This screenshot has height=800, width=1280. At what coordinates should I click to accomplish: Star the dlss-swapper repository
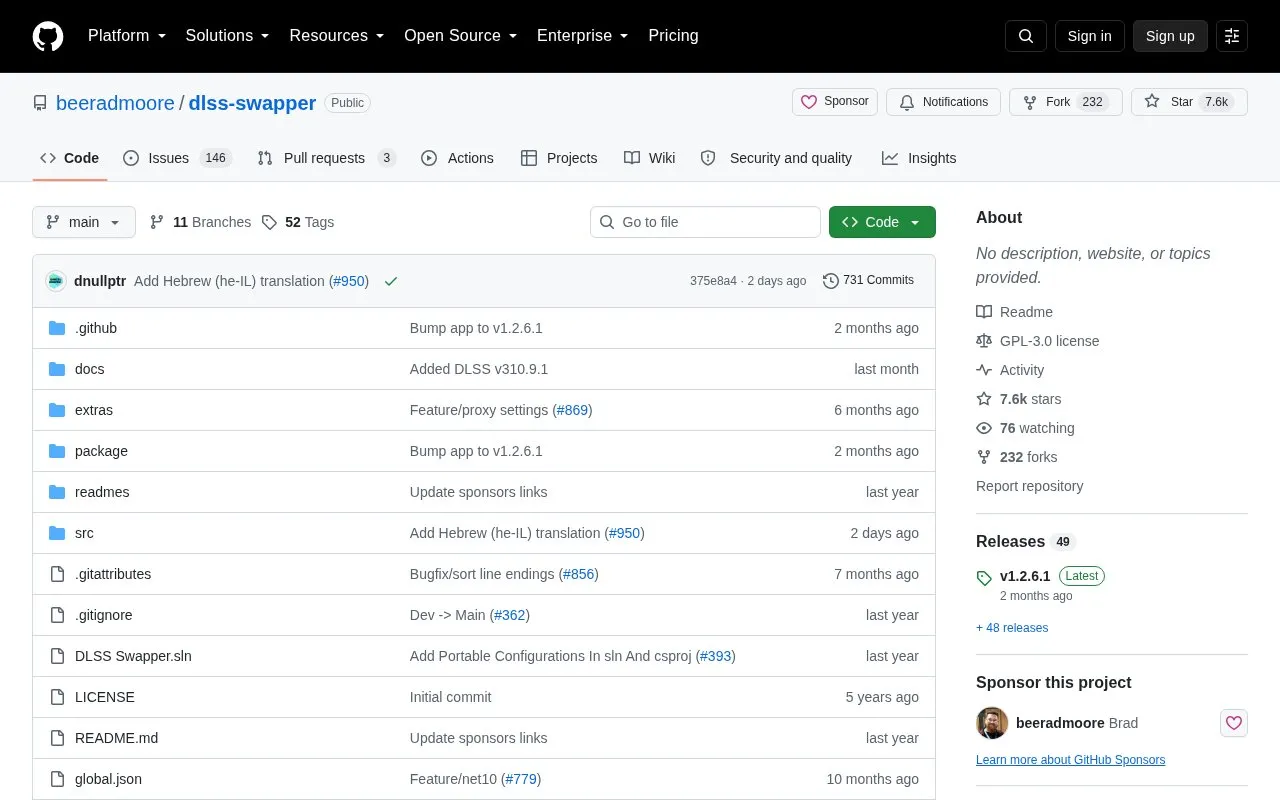point(1189,102)
